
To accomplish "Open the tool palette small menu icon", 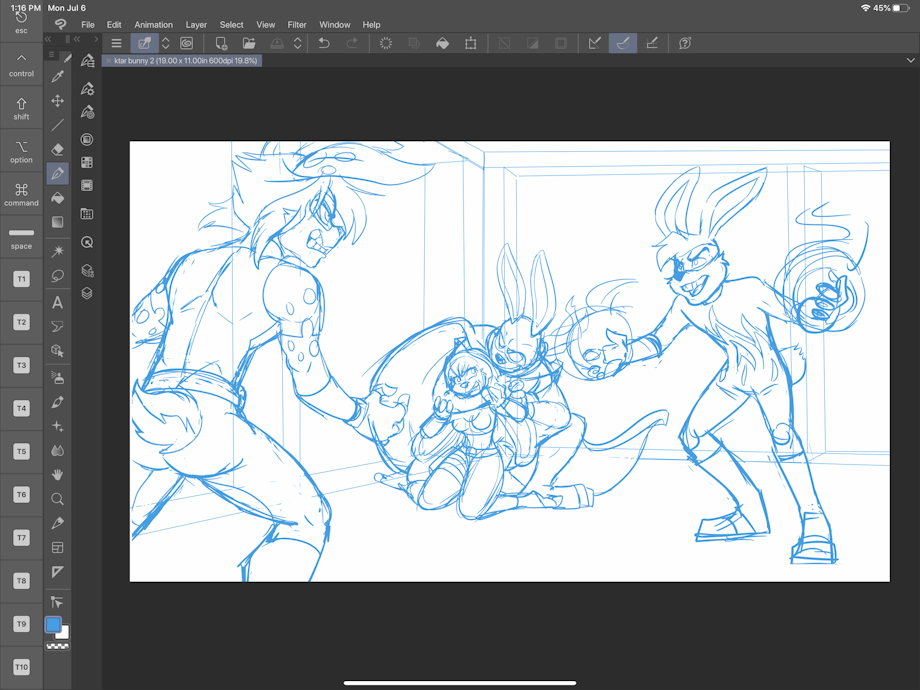I will (52, 54).
